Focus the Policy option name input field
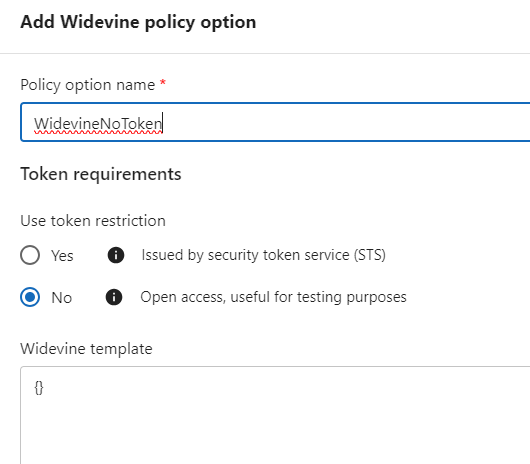Screen dimensions: 530x464 click(x=275, y=122)
